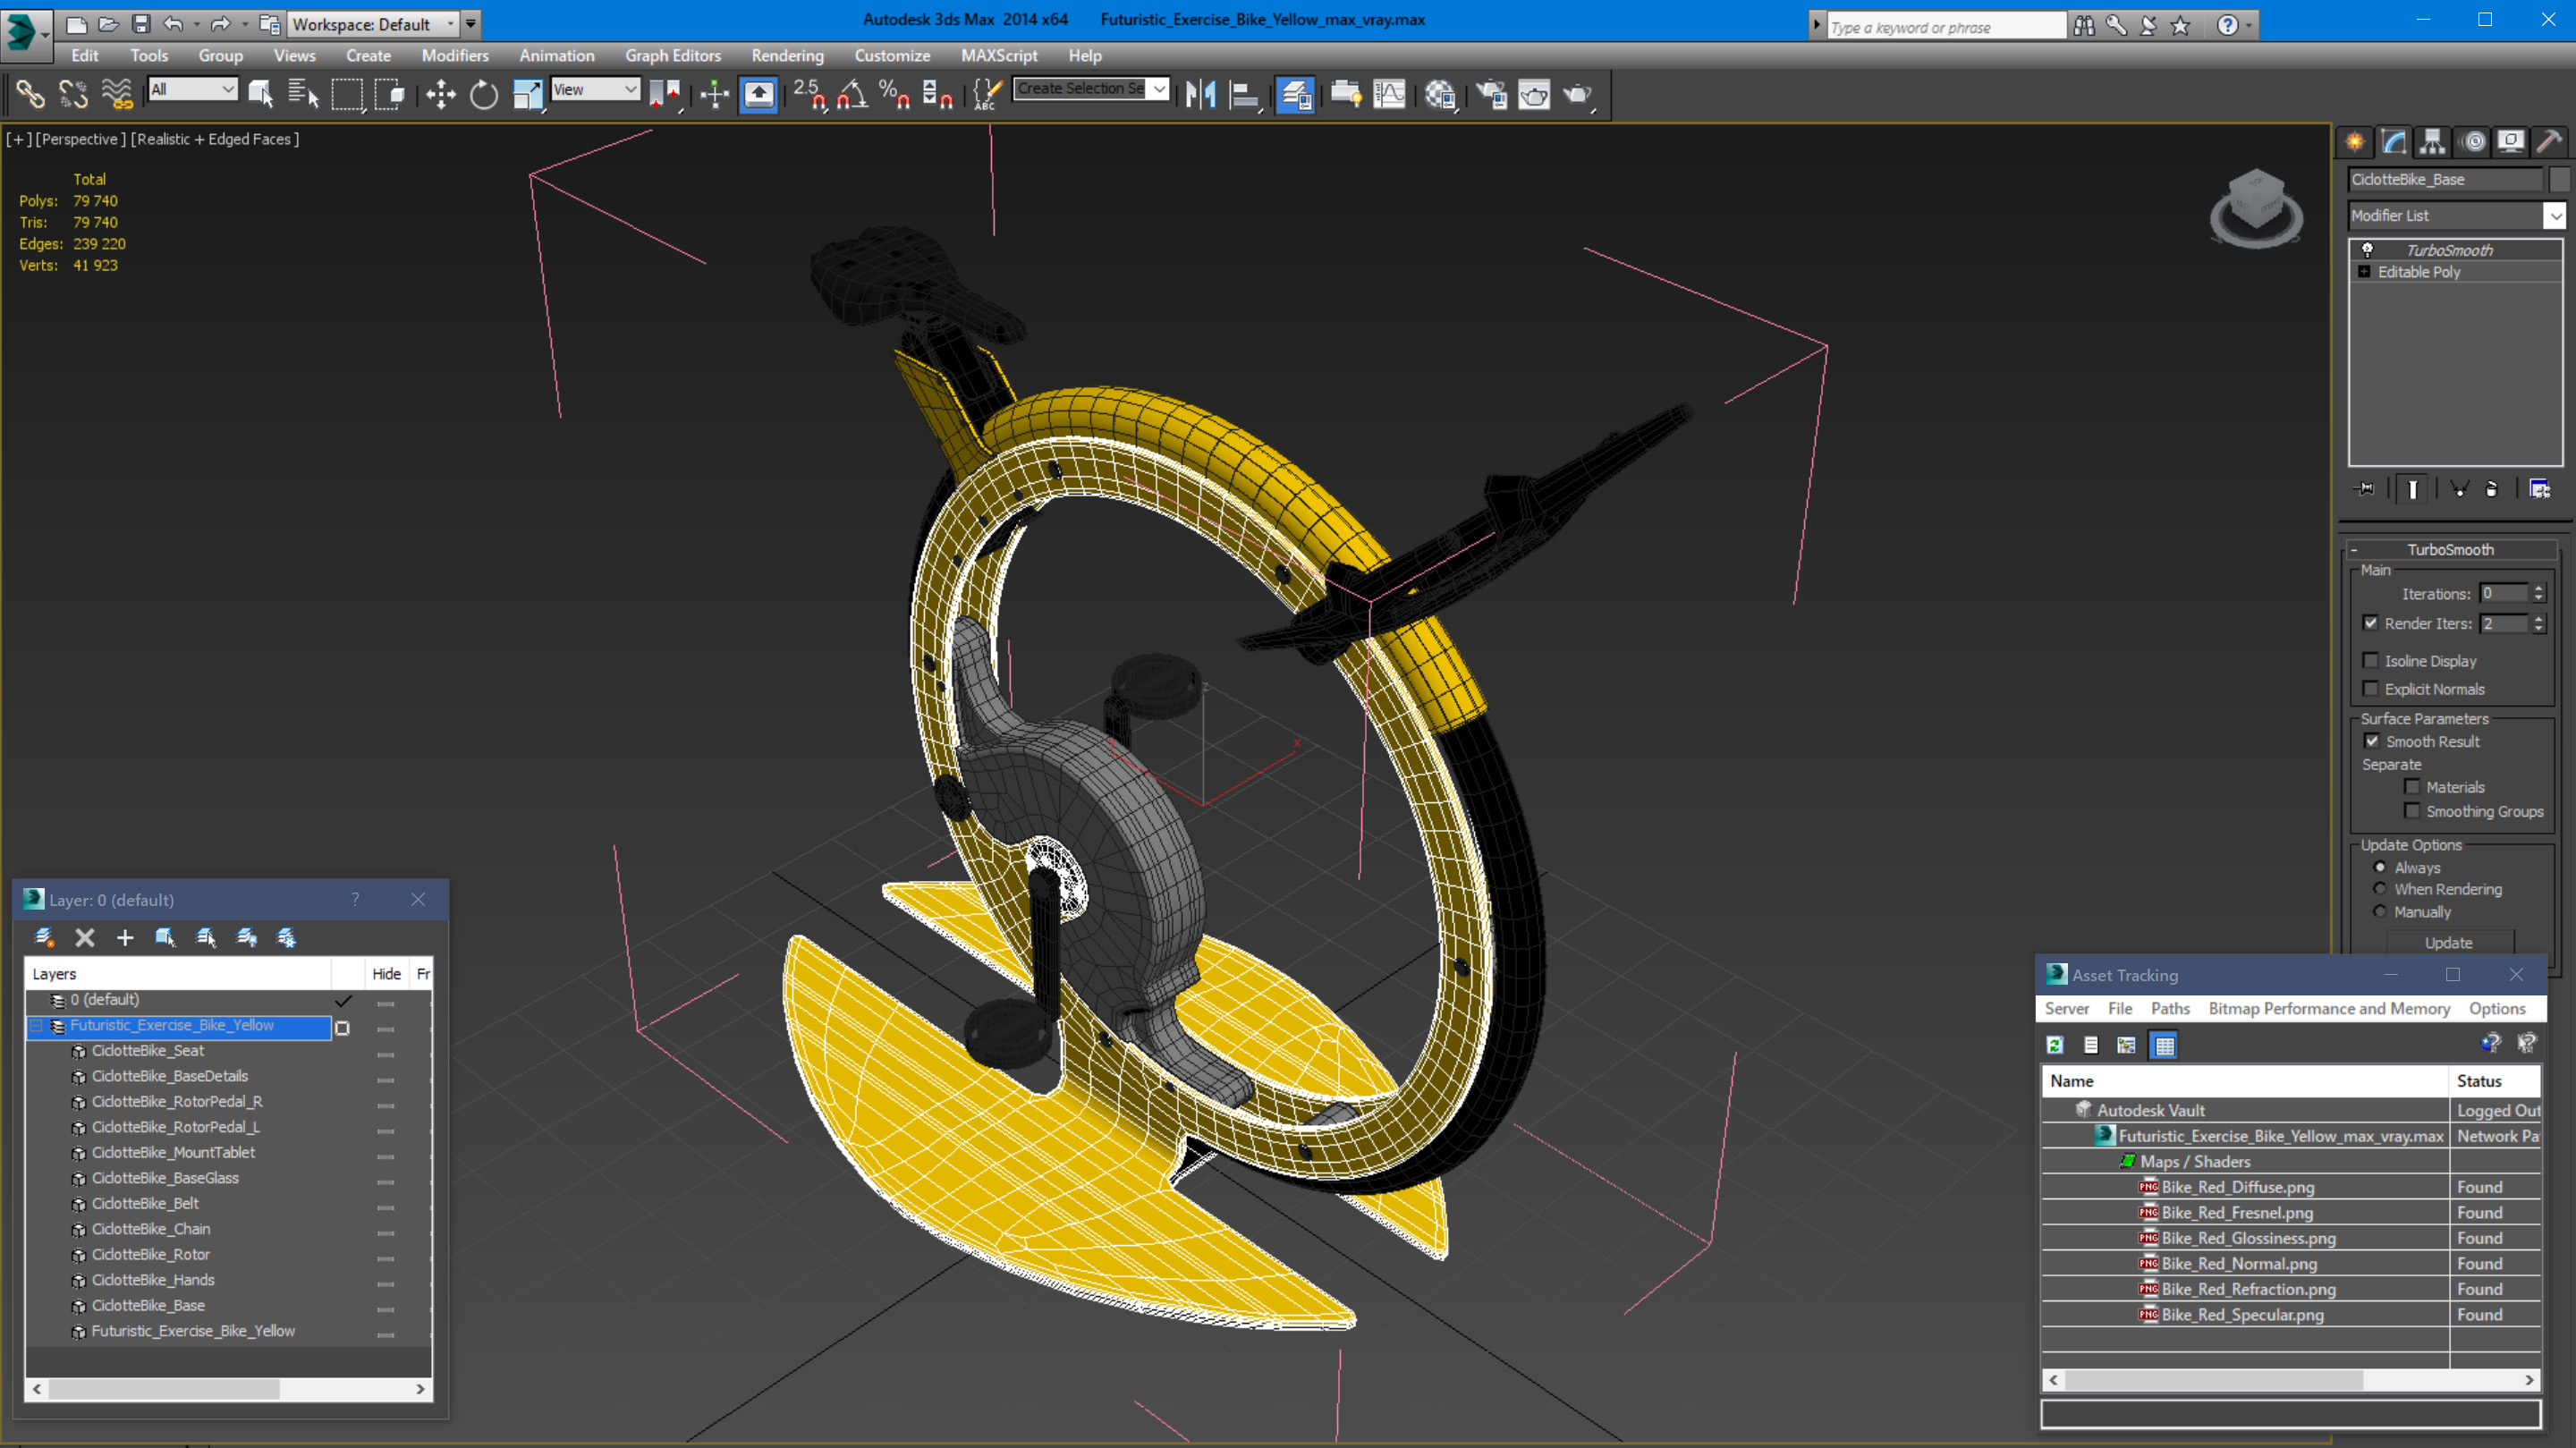Click the keyword search input field
Screen dimensions: 2576x1448
pos(1945,27)
